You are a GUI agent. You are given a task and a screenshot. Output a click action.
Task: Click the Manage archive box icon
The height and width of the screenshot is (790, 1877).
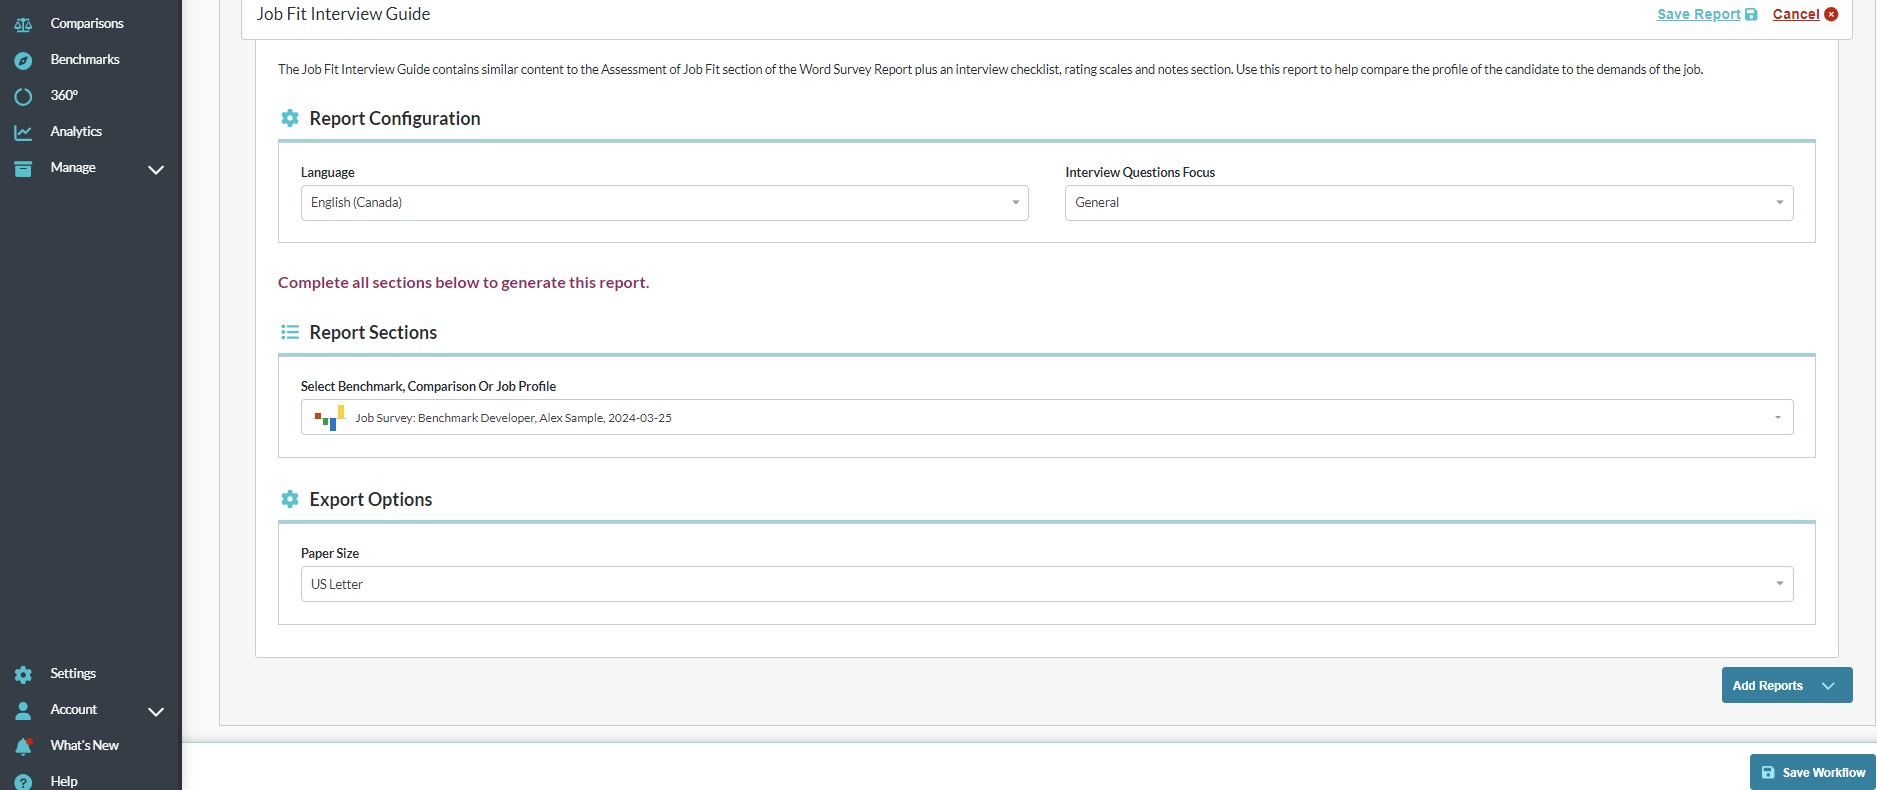[x=23, y=169]
